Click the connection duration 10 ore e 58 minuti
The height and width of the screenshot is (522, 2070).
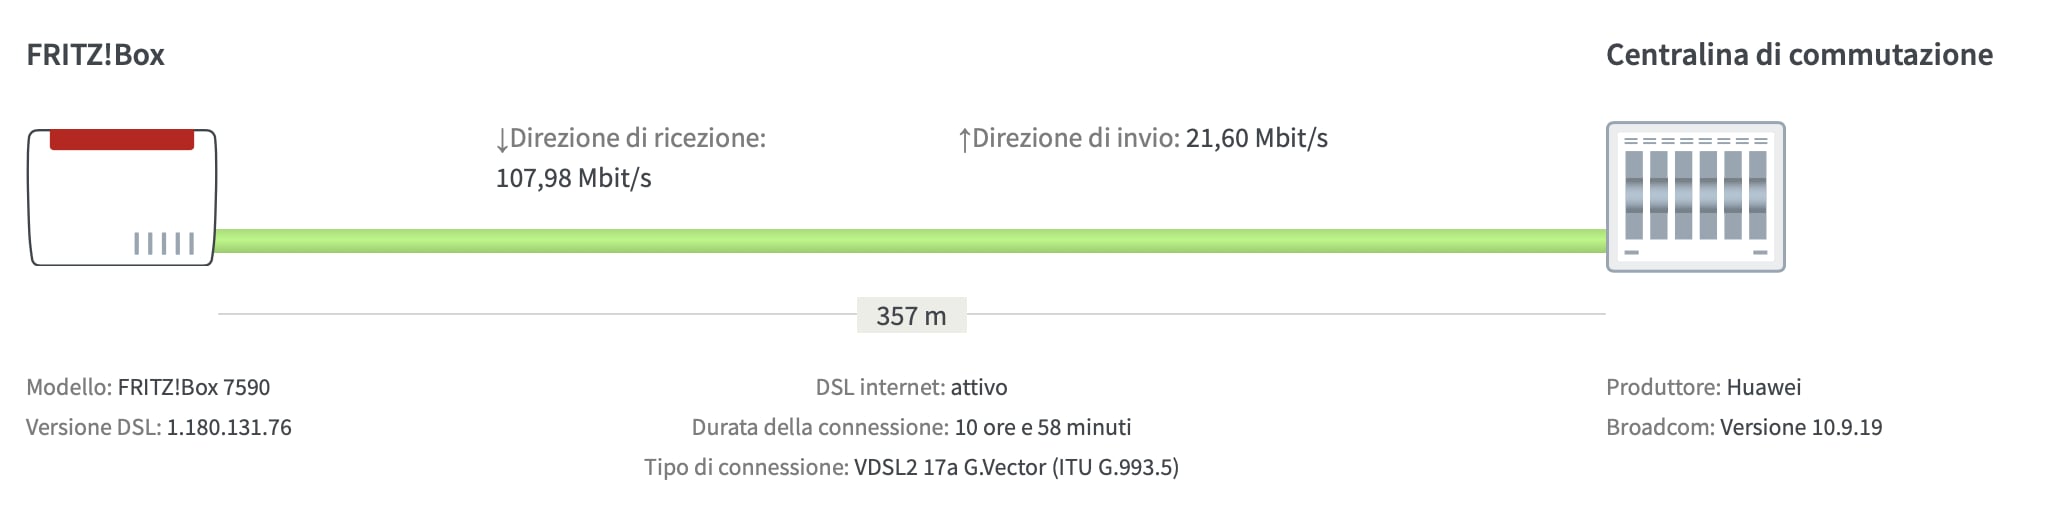pyautogui.click(x=1042, y=428)
